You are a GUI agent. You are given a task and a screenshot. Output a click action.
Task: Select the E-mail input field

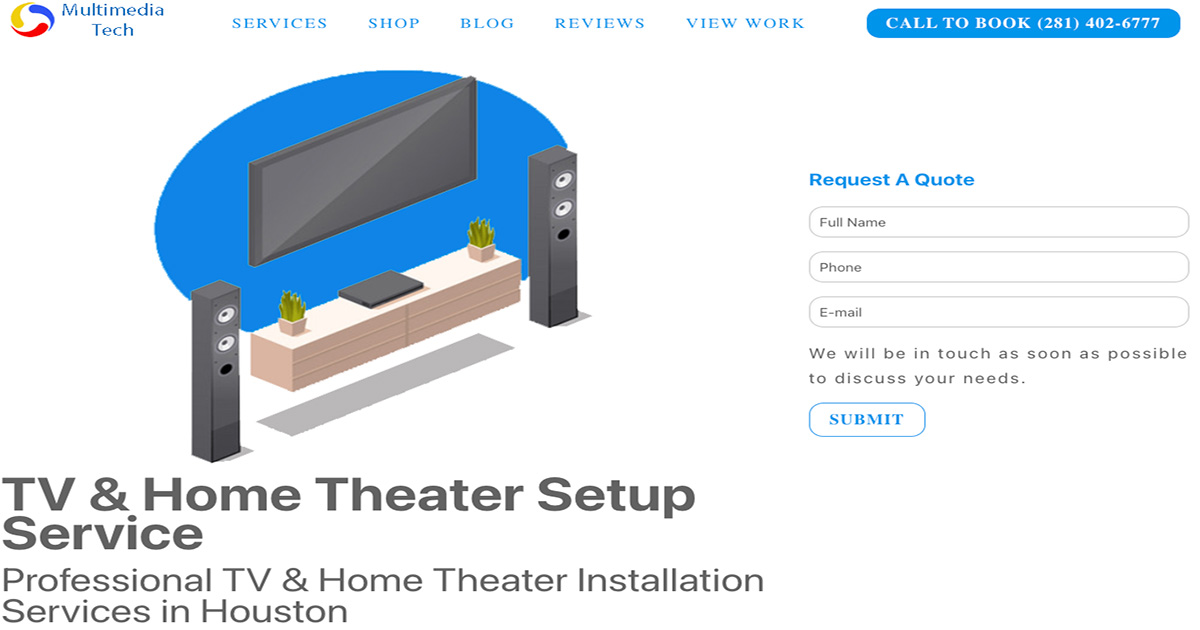pyautogui.click(x=998, y=312)
